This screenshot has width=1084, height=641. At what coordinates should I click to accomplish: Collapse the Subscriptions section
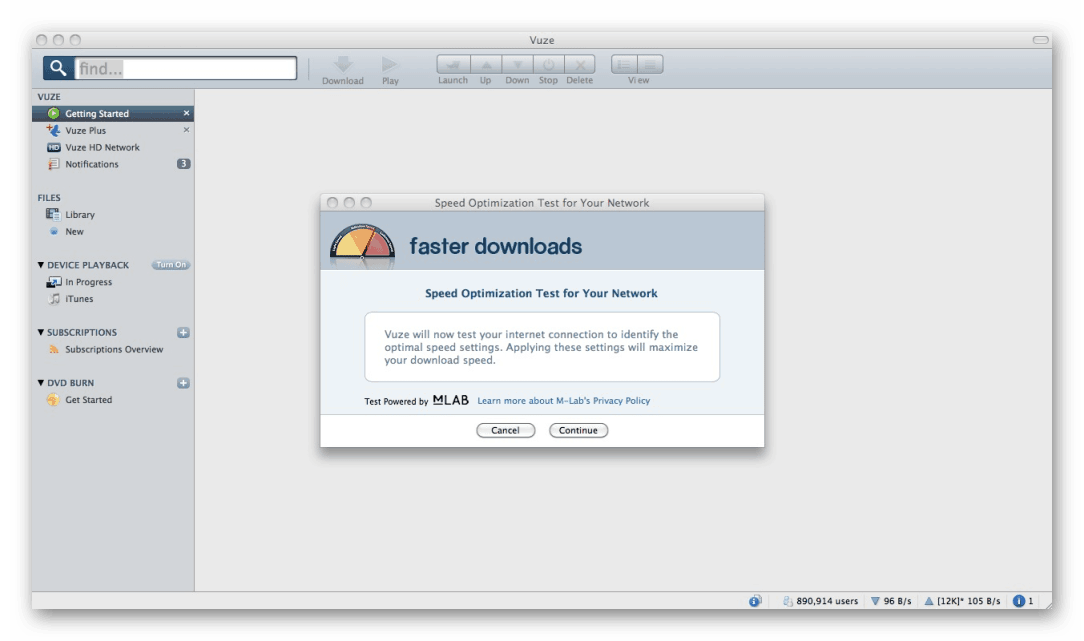41,332
